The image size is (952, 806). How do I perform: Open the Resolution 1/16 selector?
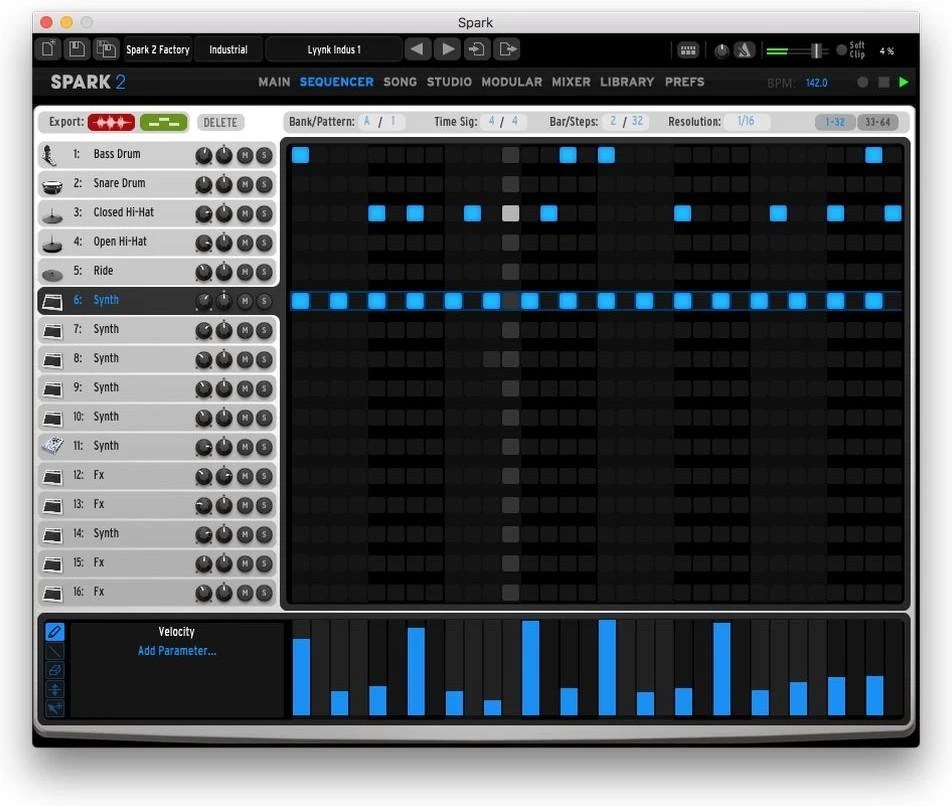(x=746, y=121)
